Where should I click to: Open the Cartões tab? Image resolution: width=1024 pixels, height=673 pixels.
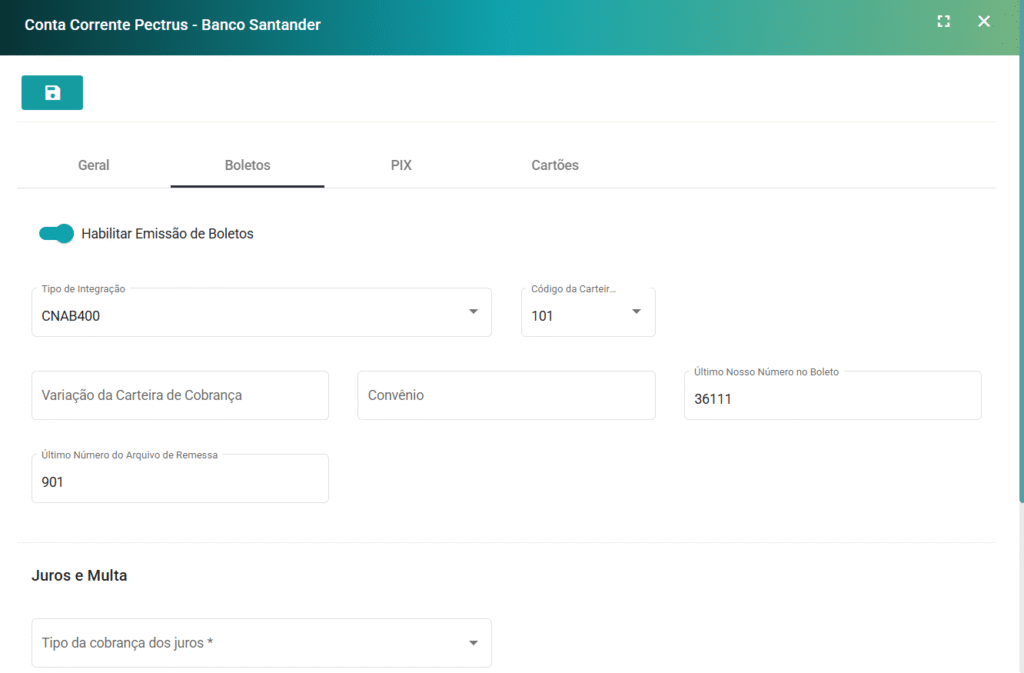tap(555, 165)
